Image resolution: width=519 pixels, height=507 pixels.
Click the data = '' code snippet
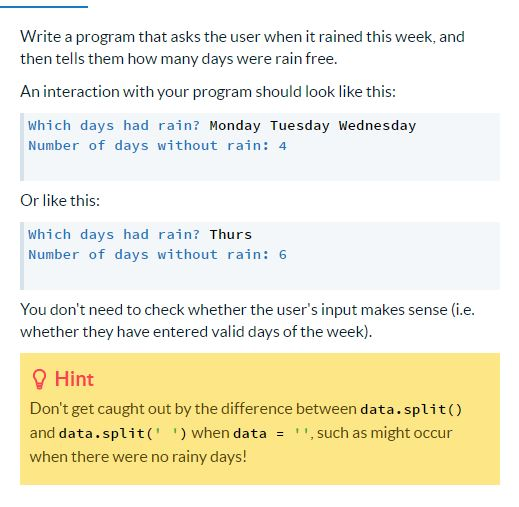tap(272, 433)
